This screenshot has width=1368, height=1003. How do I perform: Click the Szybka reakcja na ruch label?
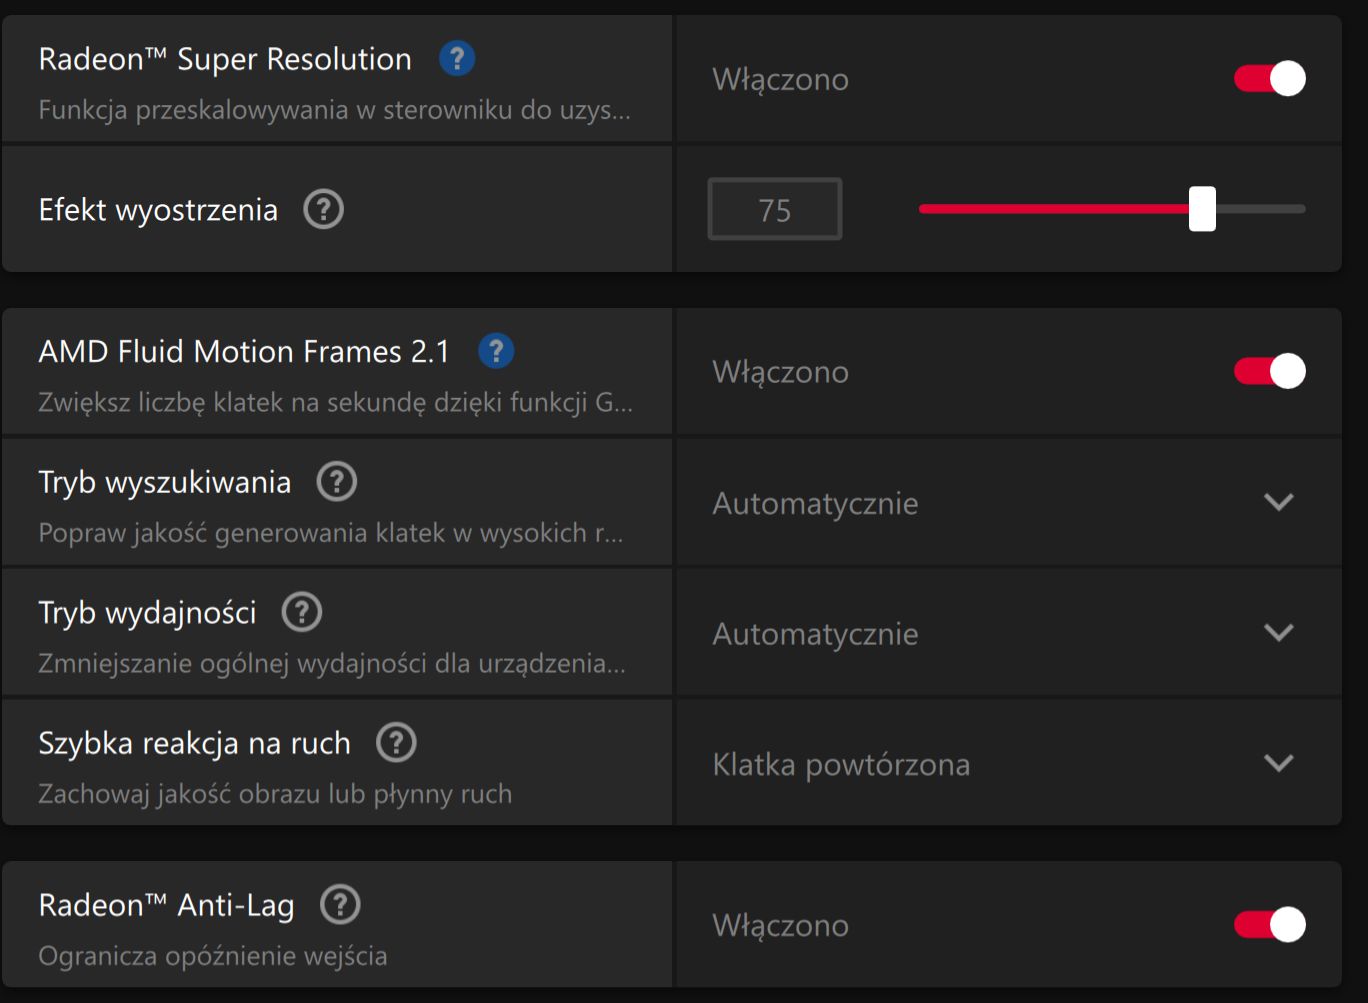click(x=195, y=744)
